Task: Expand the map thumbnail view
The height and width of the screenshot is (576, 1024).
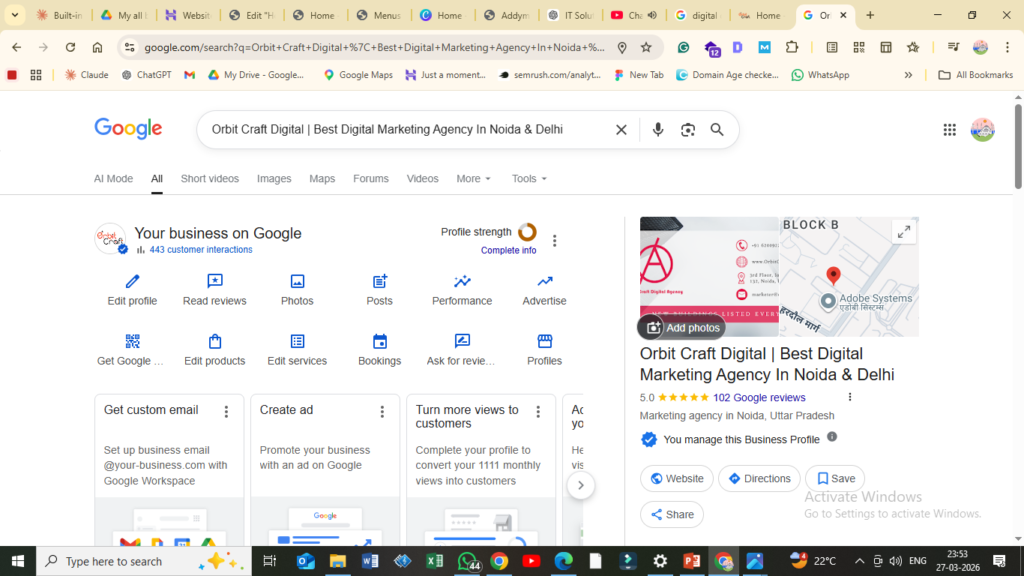Action: tap(903, 232)
